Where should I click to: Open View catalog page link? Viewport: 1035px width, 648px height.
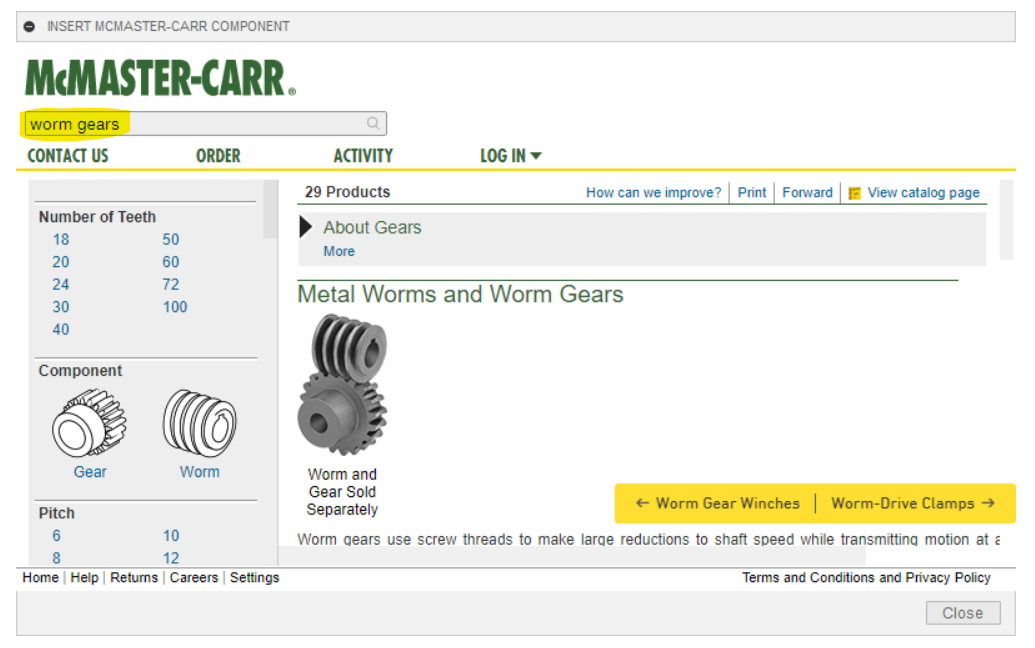(x=923, y=193)
